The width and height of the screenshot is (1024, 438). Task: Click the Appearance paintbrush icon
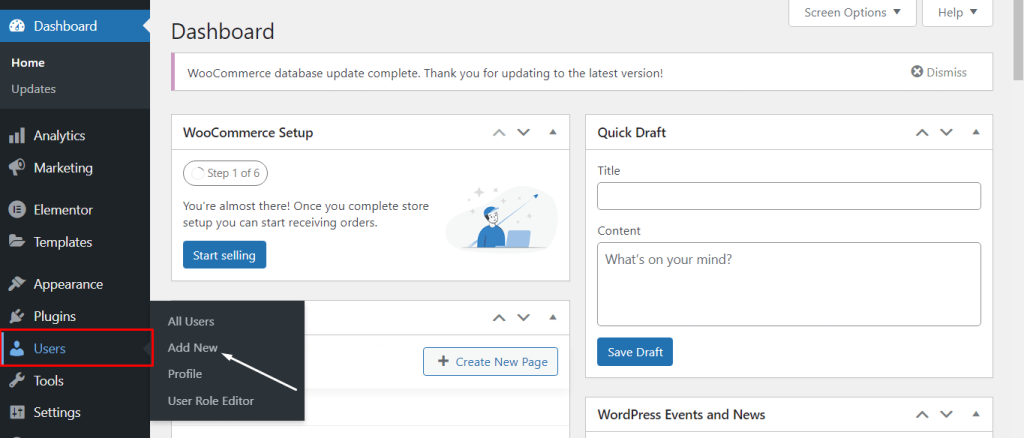coord(17,285)
